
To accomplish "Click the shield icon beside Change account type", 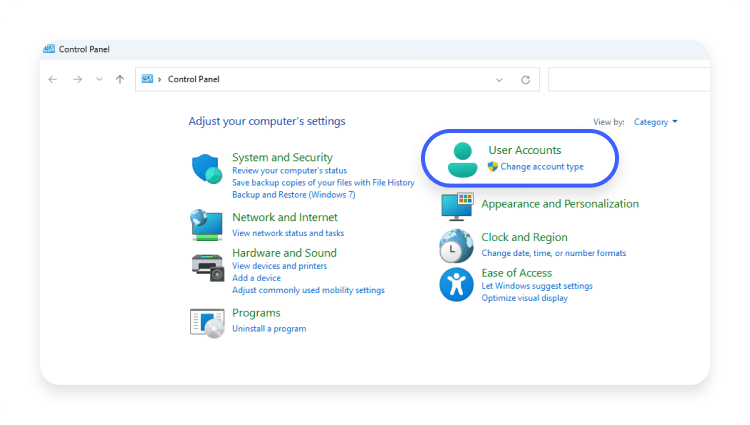I will (x=493, y=166).
